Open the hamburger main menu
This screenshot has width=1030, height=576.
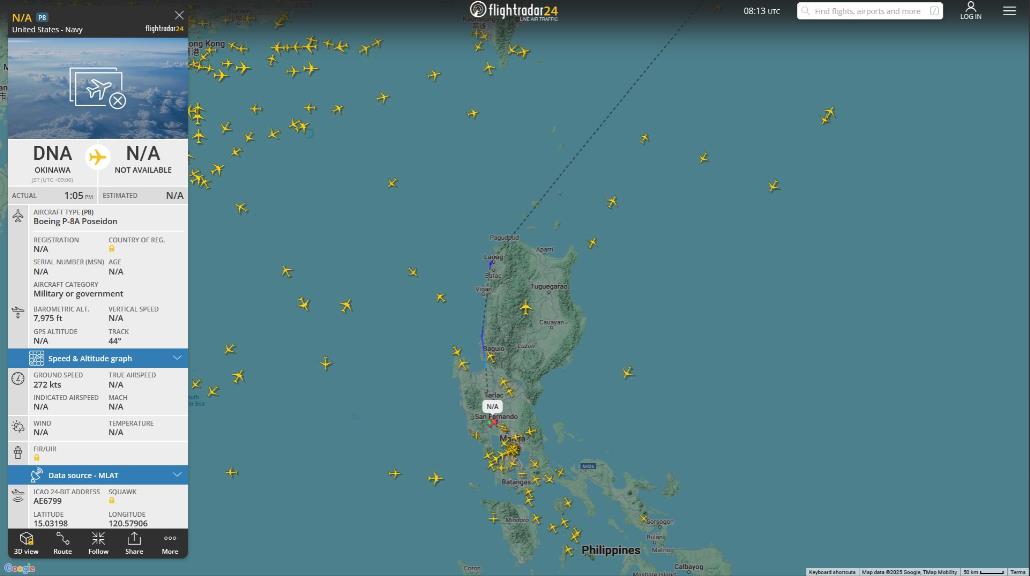coord(1010,11)
